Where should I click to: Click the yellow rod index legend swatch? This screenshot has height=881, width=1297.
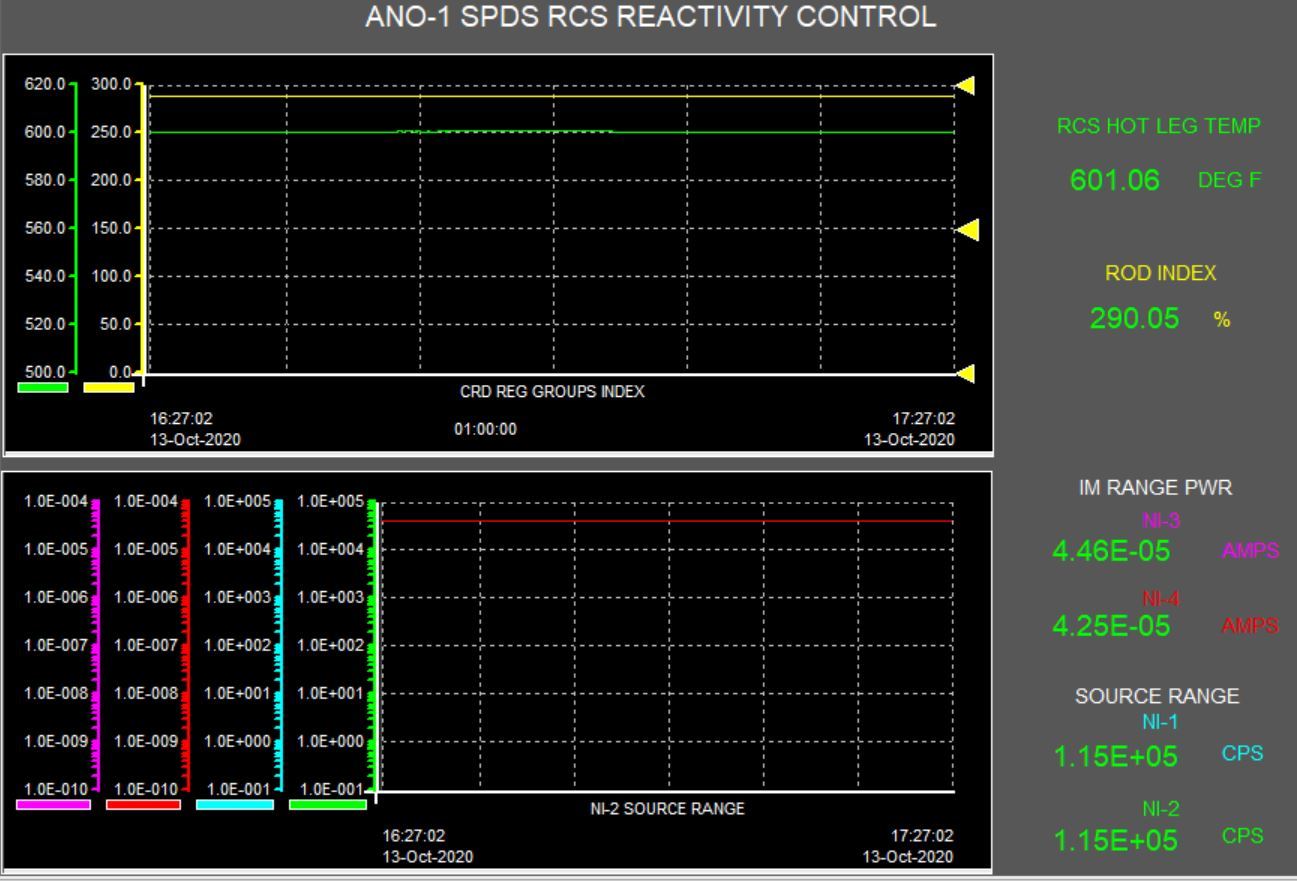(109, 388)
